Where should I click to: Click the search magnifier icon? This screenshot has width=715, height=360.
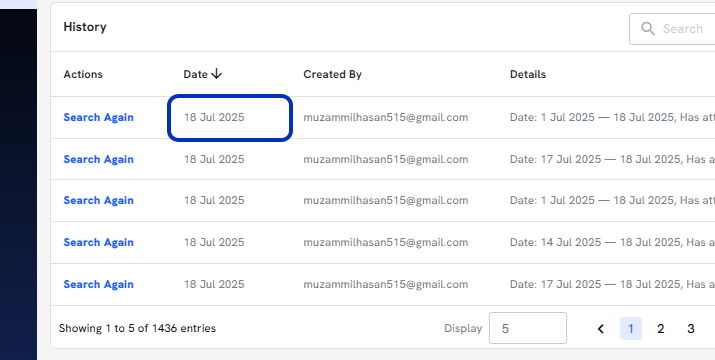[648, 29]
